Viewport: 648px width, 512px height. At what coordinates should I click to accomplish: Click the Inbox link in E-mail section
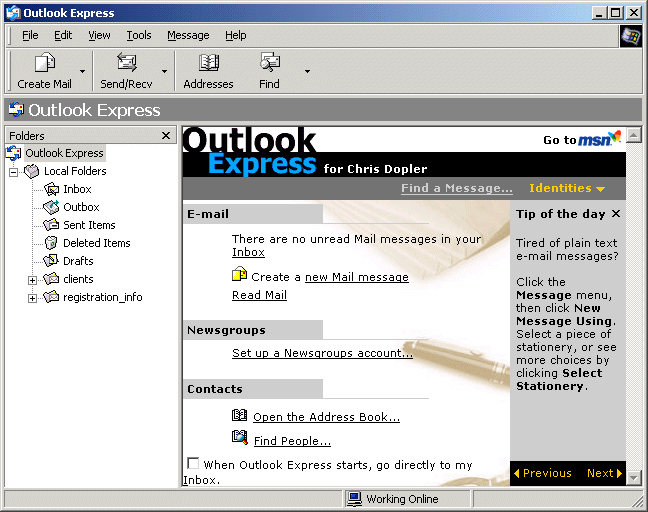pyautogui.click(x=248, y=252)
